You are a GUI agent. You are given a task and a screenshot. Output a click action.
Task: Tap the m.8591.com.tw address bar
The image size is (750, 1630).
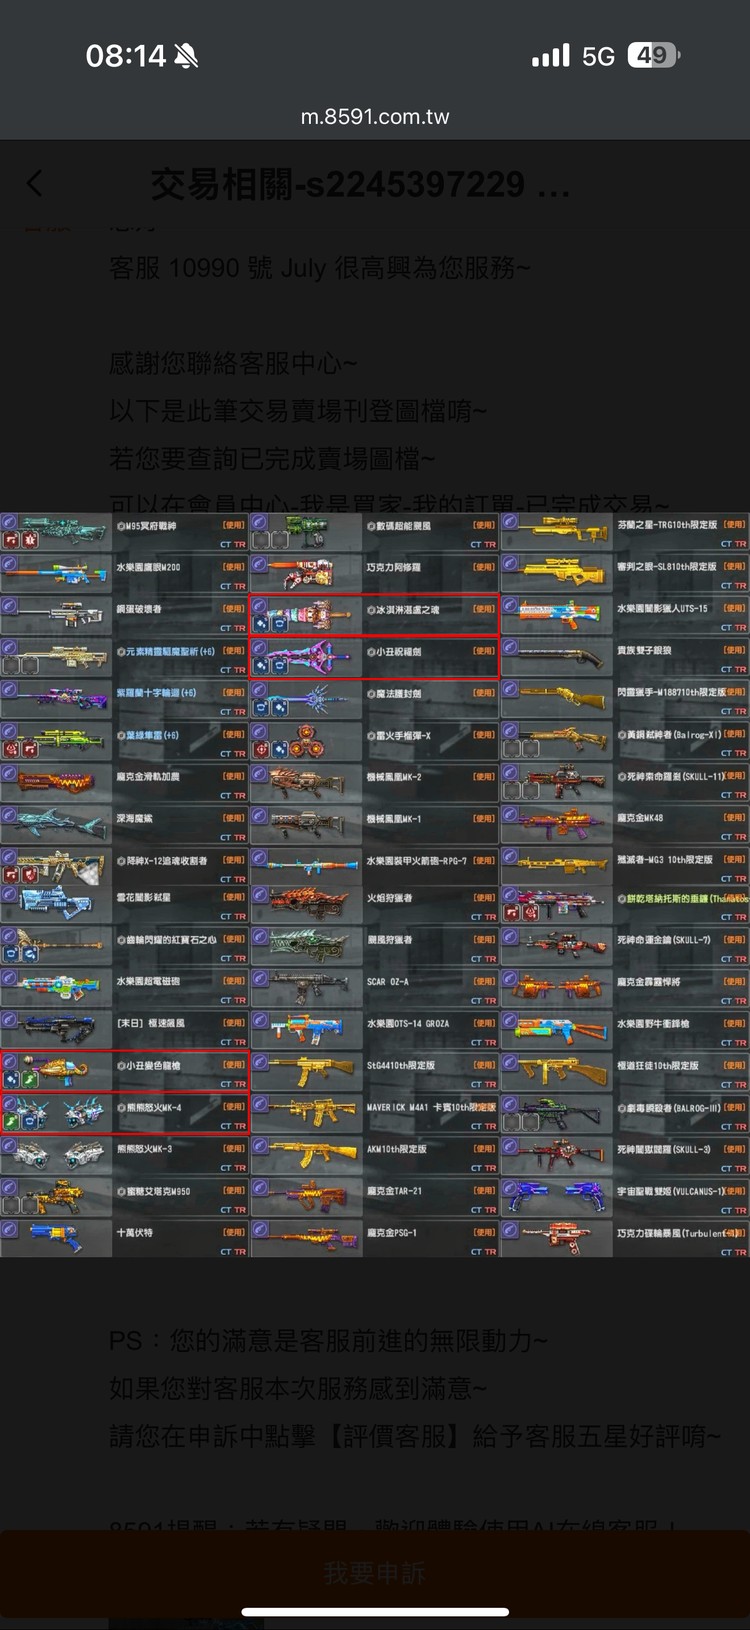click(375, 116)
